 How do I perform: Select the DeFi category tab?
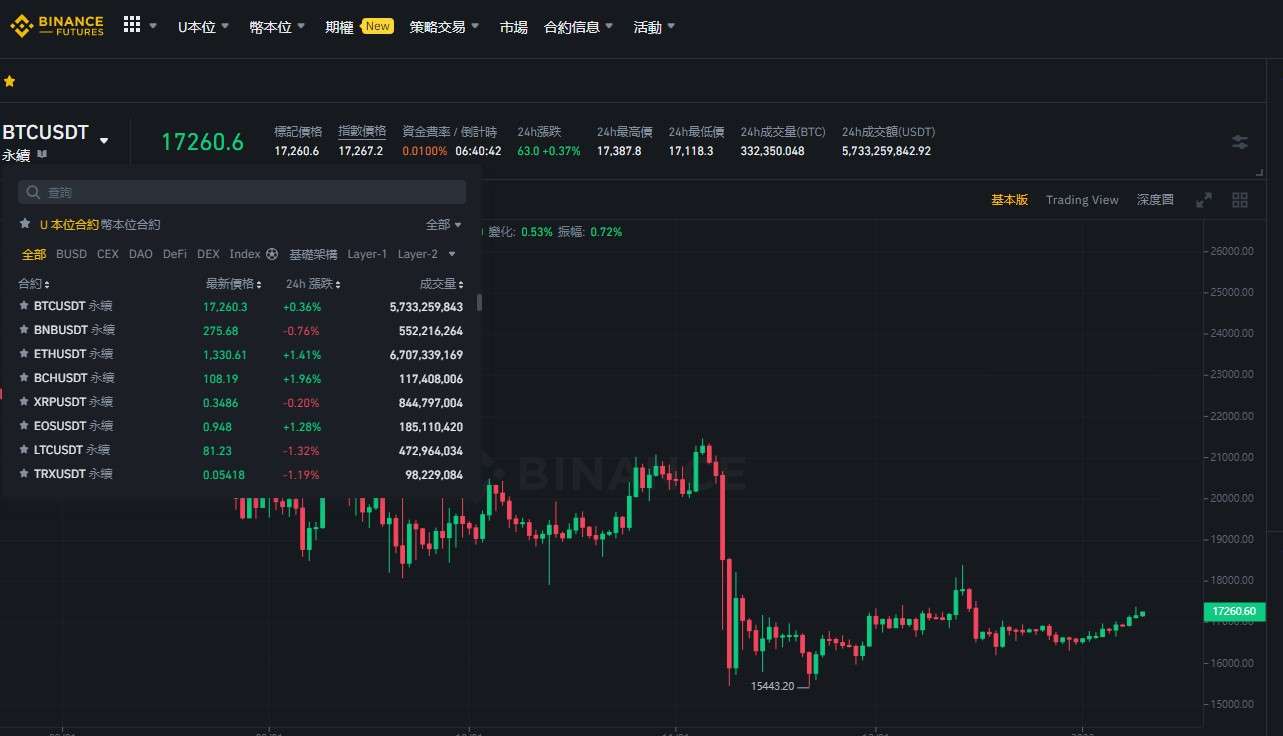pos(175,254)
